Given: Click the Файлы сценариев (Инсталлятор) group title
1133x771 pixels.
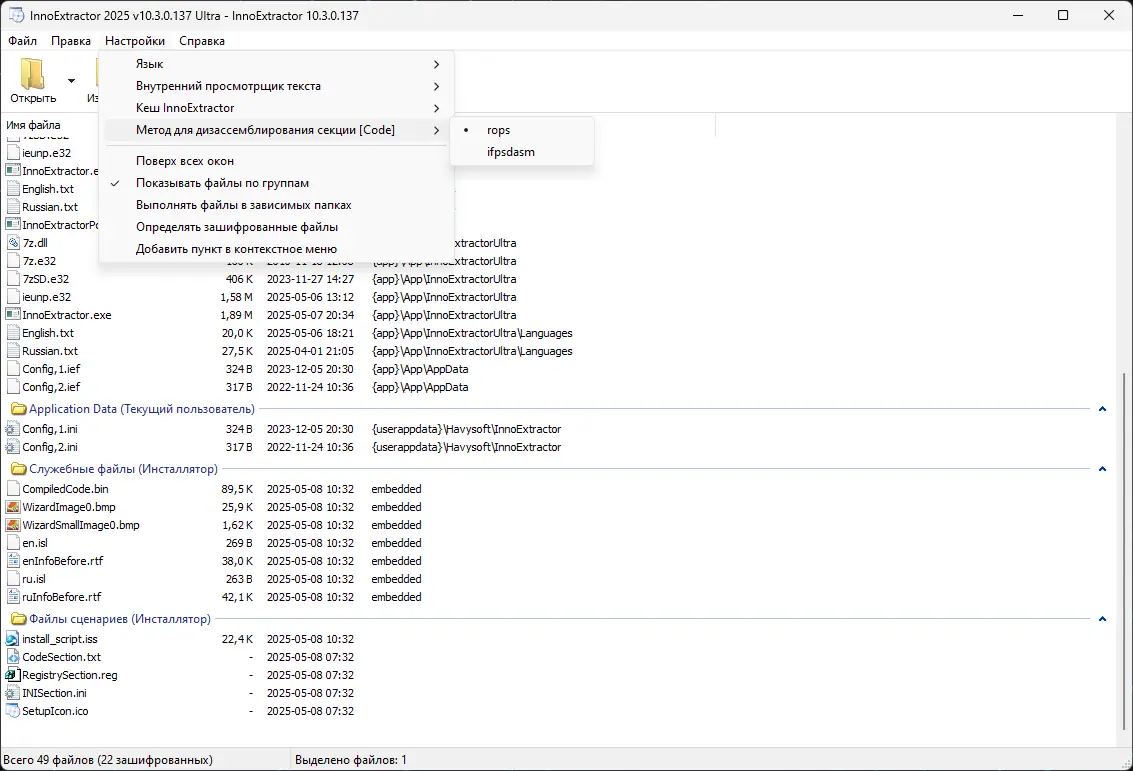Looking at the screenshot, I should pos(120,619).
